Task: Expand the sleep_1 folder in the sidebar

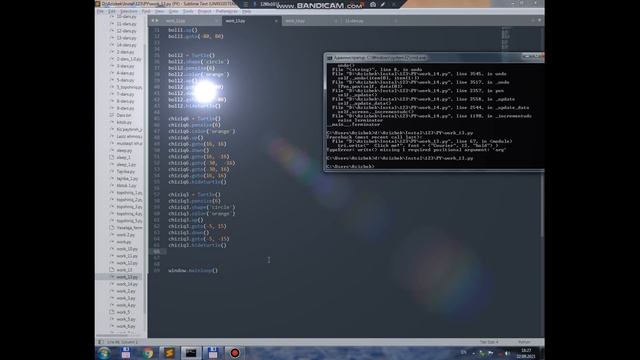Action: pos(123,157)
